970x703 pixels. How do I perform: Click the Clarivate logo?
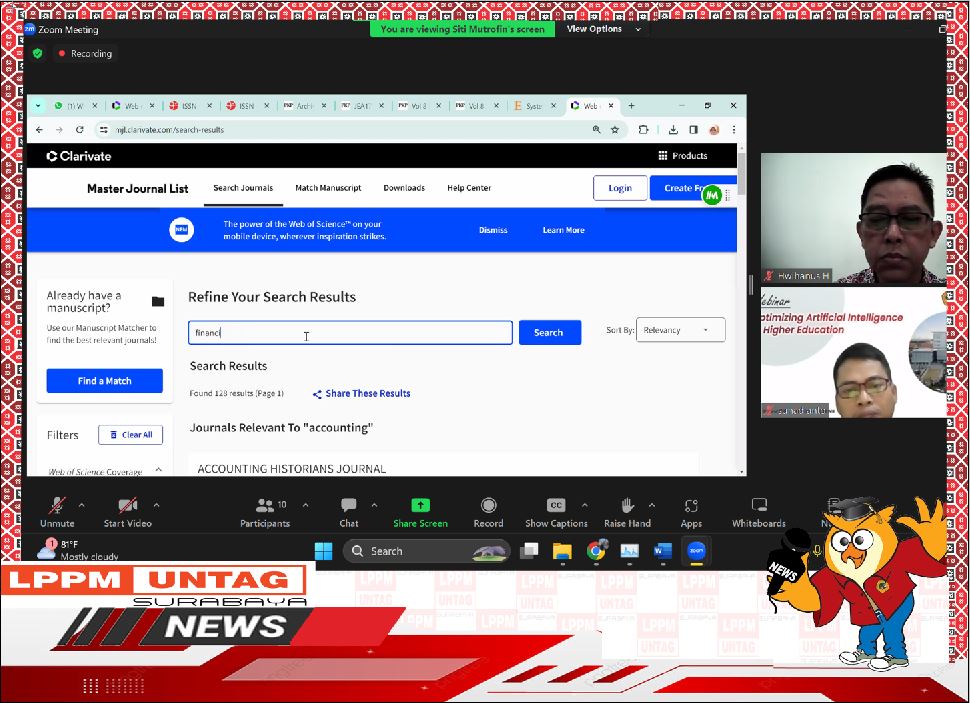pyautogui.click(x=79, y=157)
